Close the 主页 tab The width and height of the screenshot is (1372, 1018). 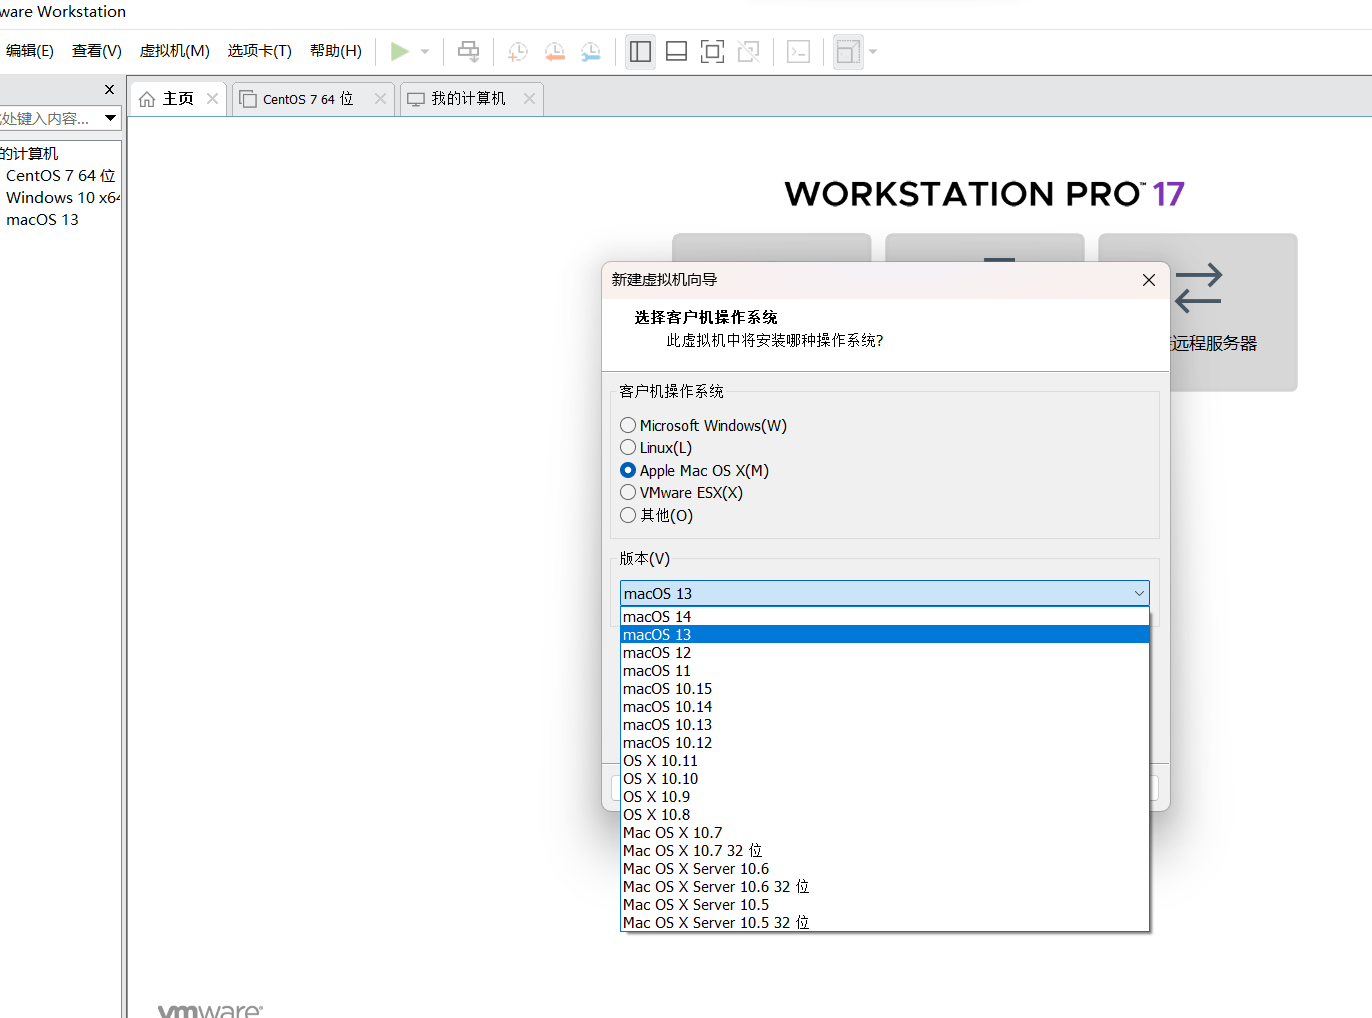tap(212, 98)
